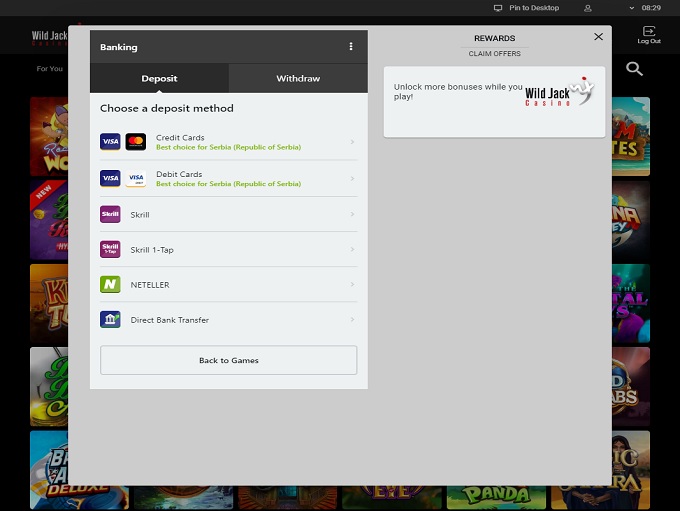
Task: Click the Skrill 1-Tap logo icon
Action: coord(110,249)
